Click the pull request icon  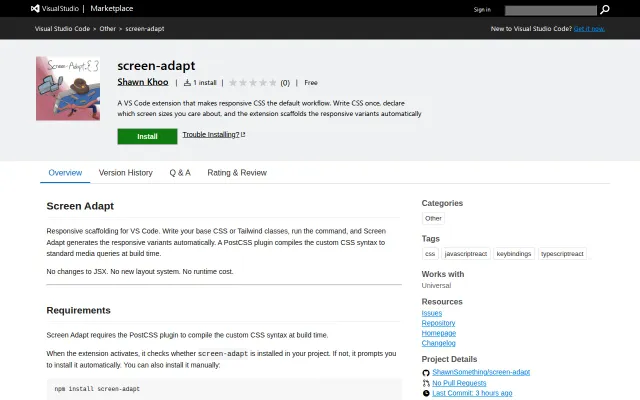(x=426, y=383)
